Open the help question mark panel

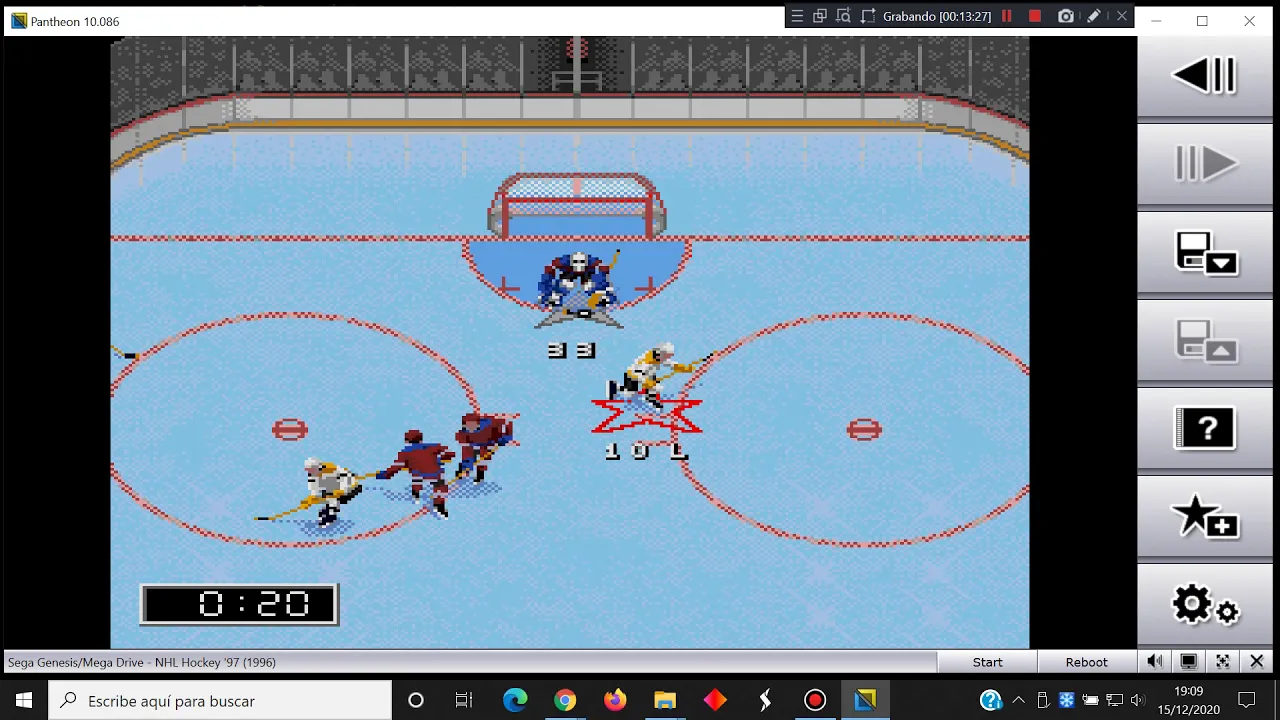point(1206,428)
